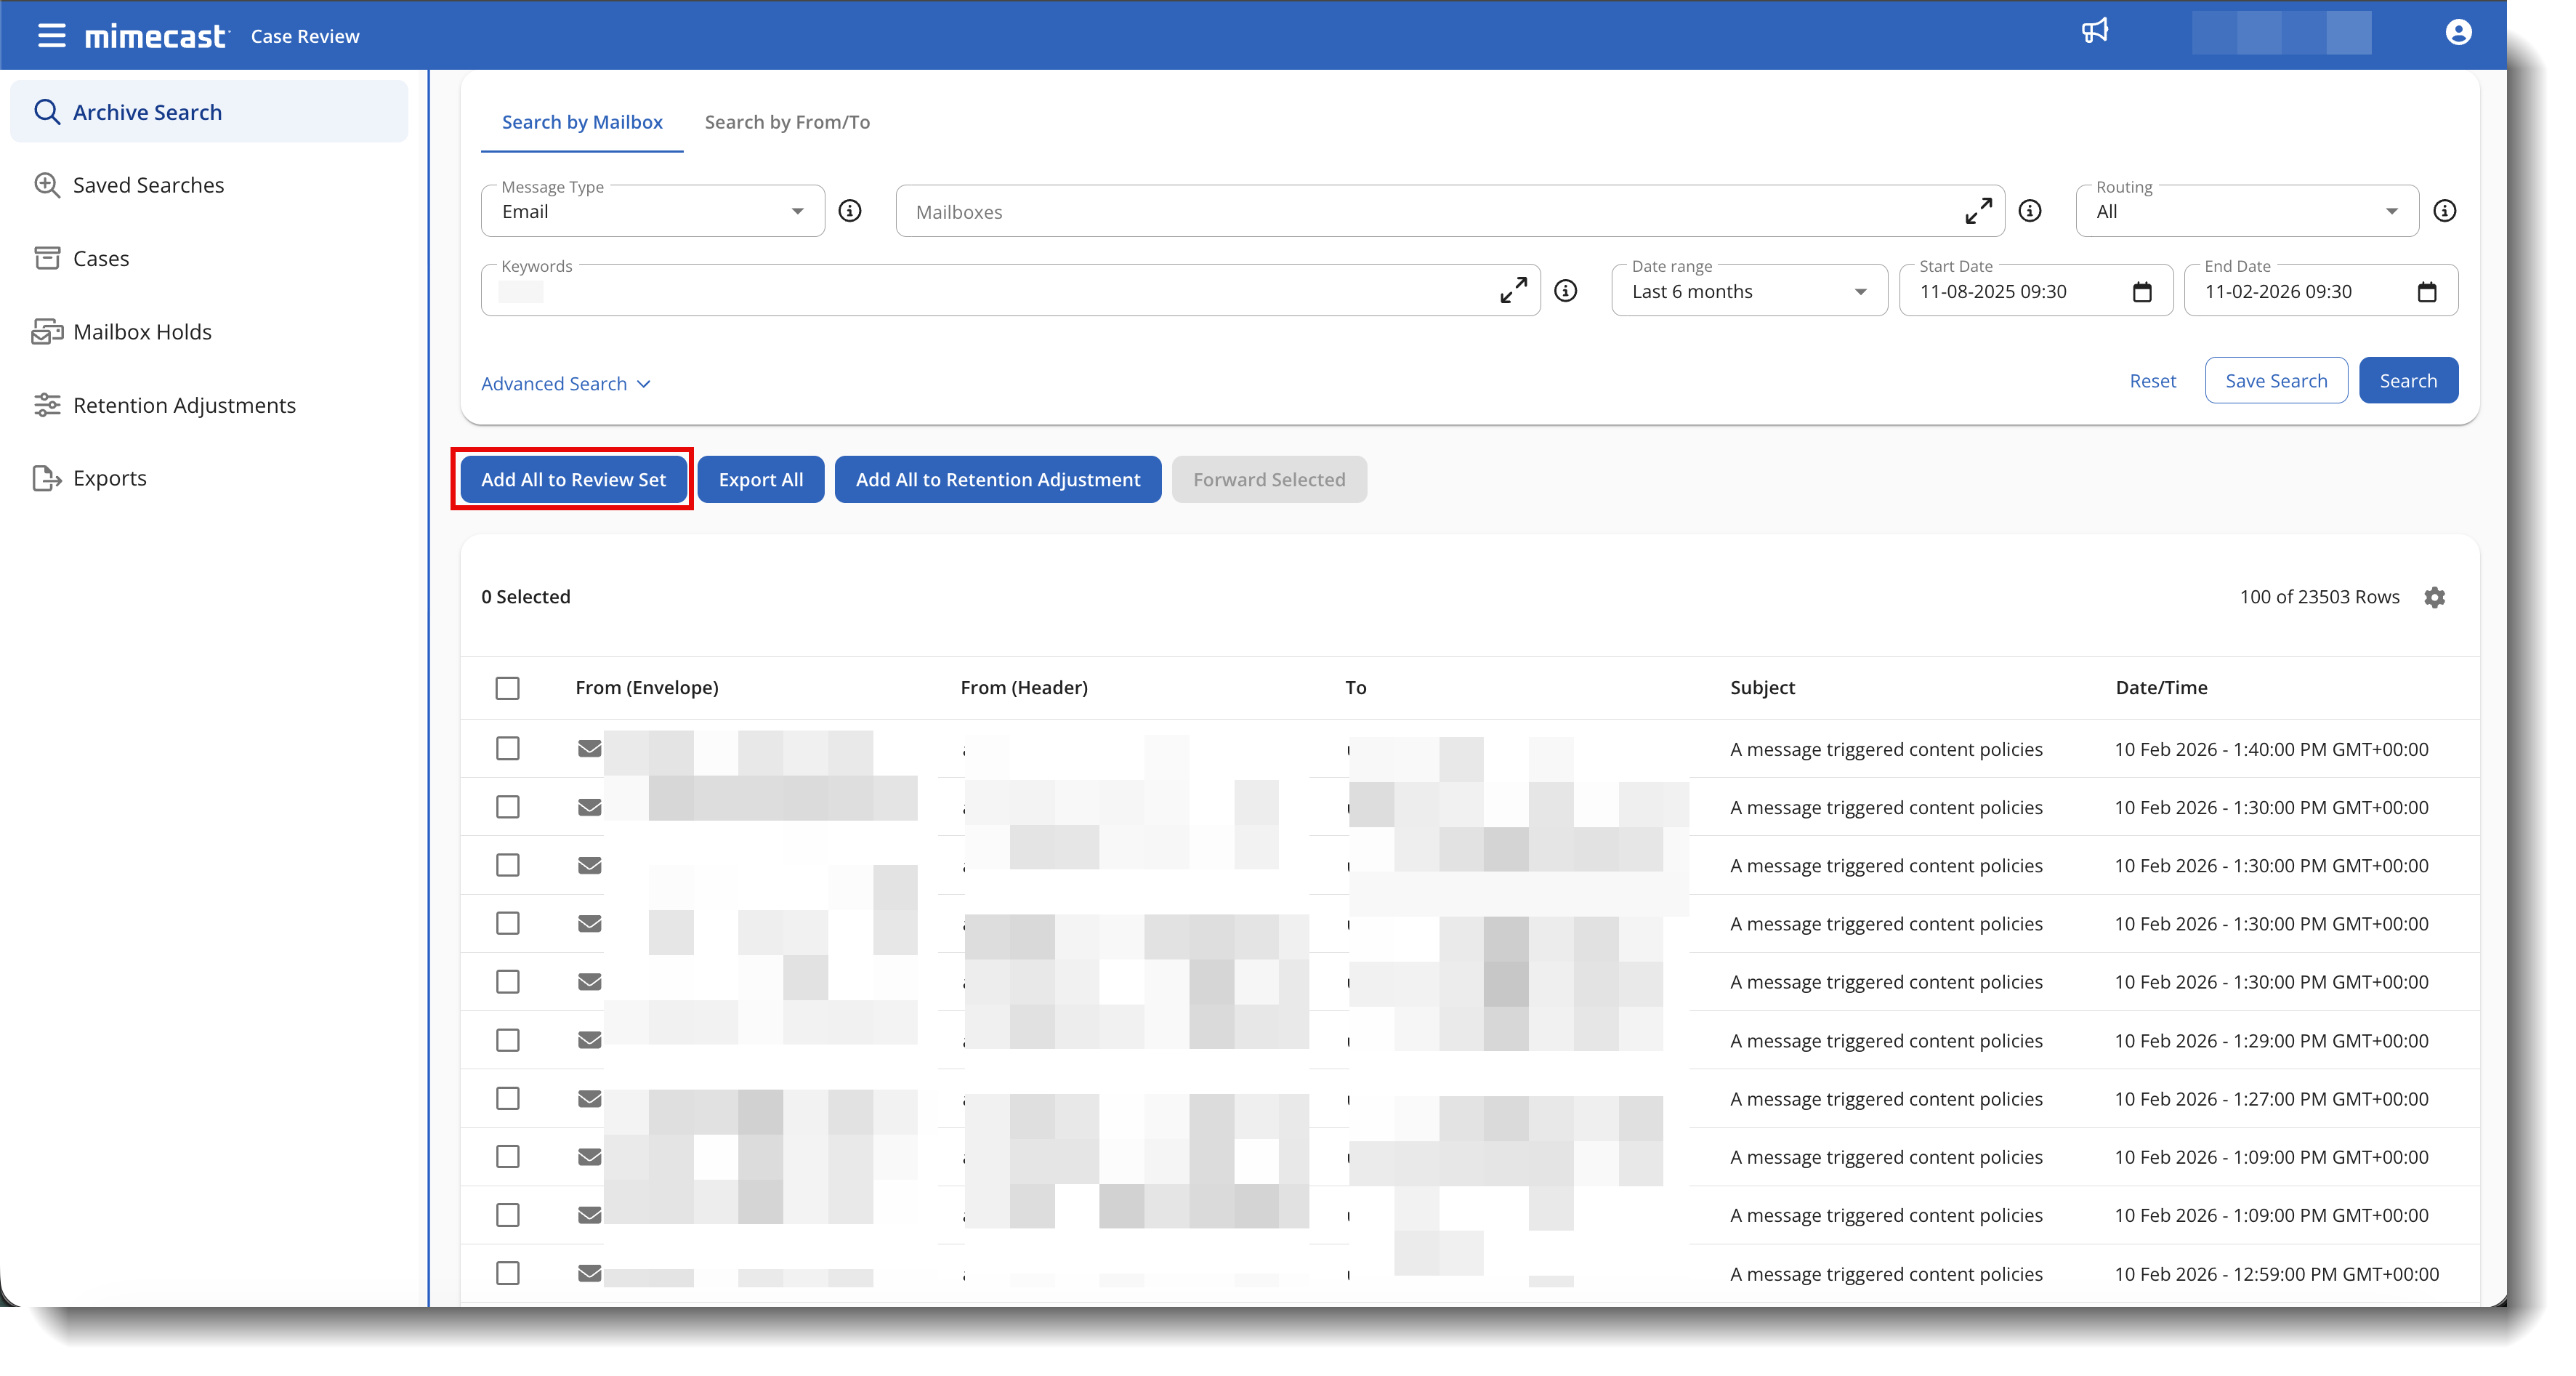The image size is (2576, 1376).
Task: Expand the Mailboxes field with arrows icon
Action: [1978, 211]
